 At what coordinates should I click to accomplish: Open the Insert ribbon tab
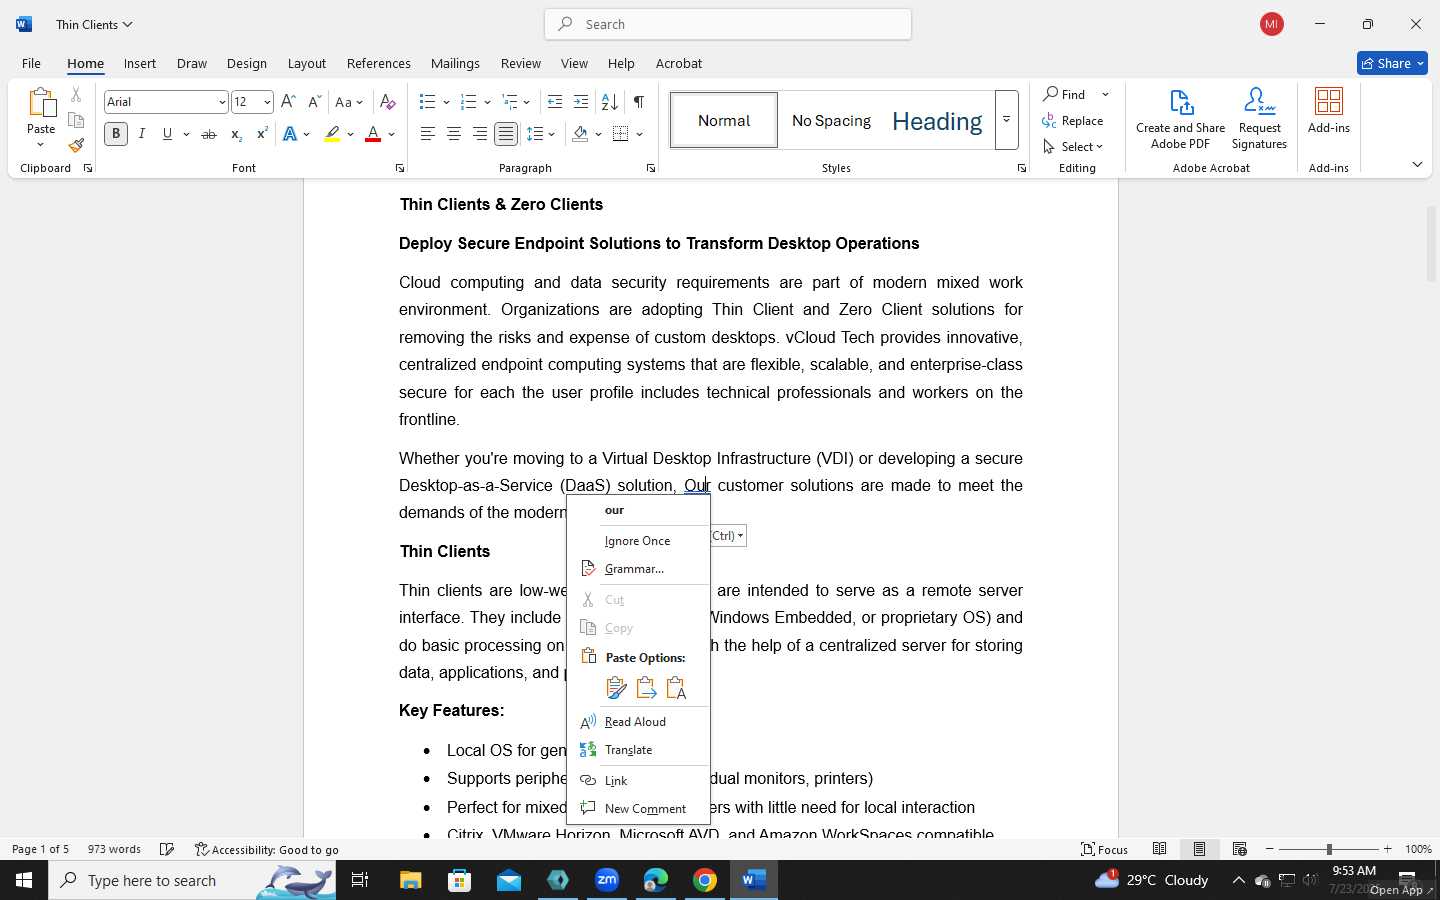click(140, 63)
